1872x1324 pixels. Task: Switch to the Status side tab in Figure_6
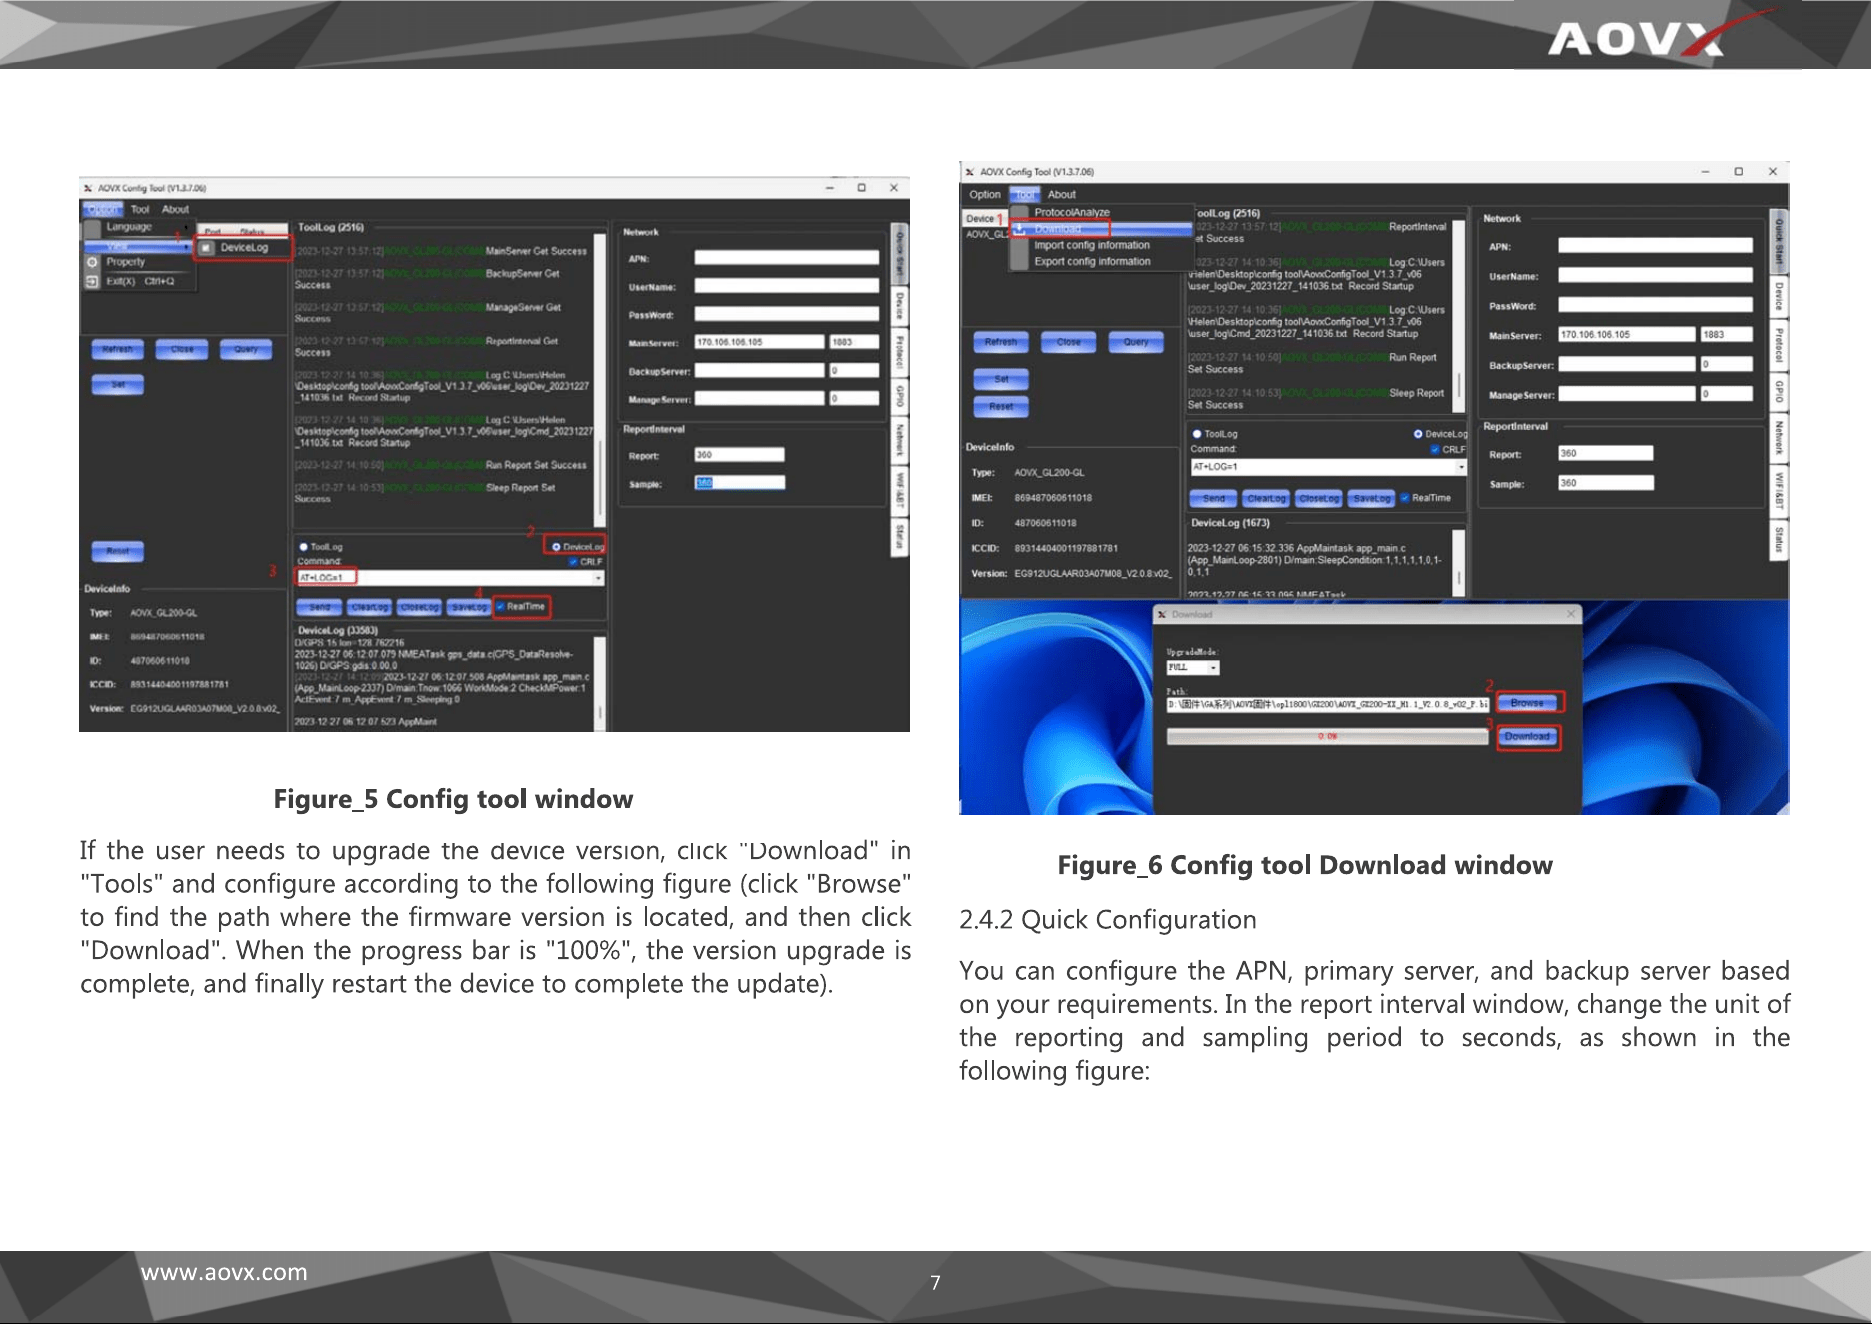pos(1779,539)
